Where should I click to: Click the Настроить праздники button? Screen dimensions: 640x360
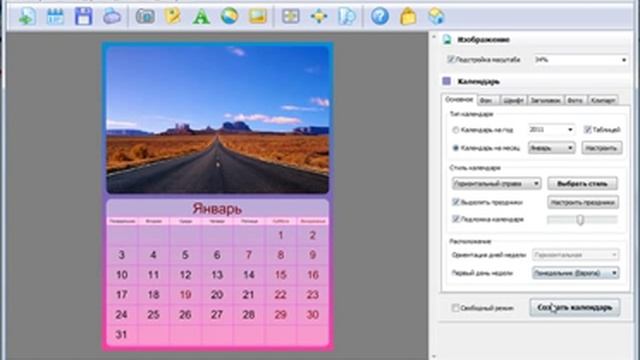click(582, 202)
